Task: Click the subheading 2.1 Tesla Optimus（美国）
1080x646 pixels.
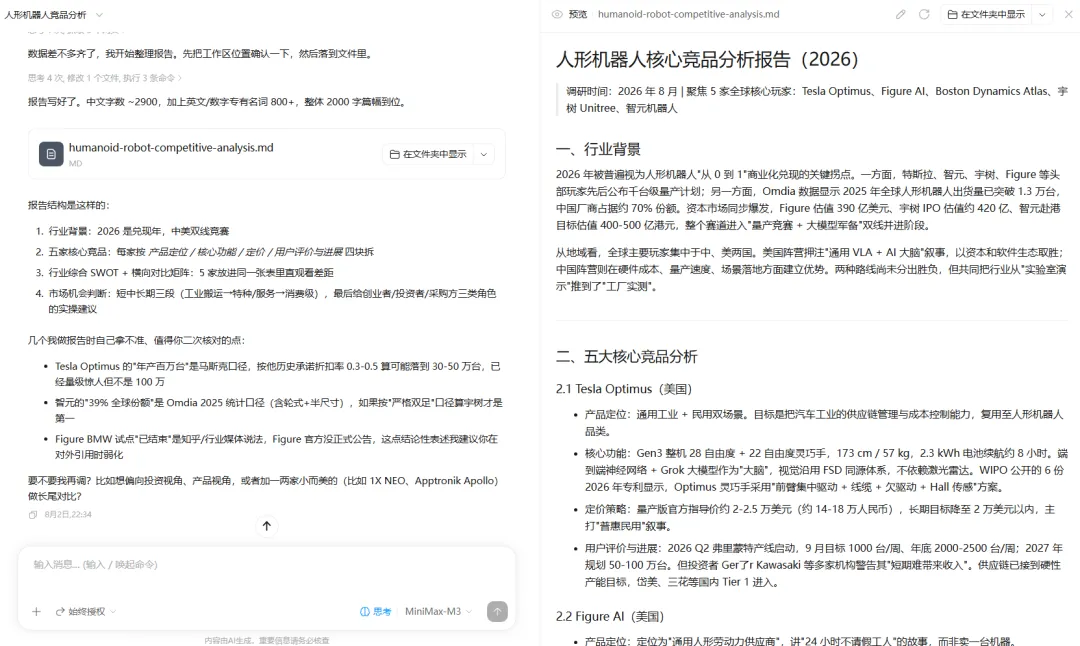Action: click(624, 389)
